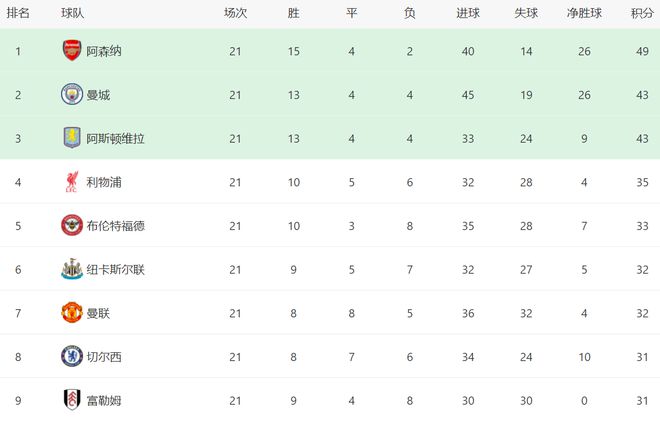Click the 净胜球 column header

point(584,13)
